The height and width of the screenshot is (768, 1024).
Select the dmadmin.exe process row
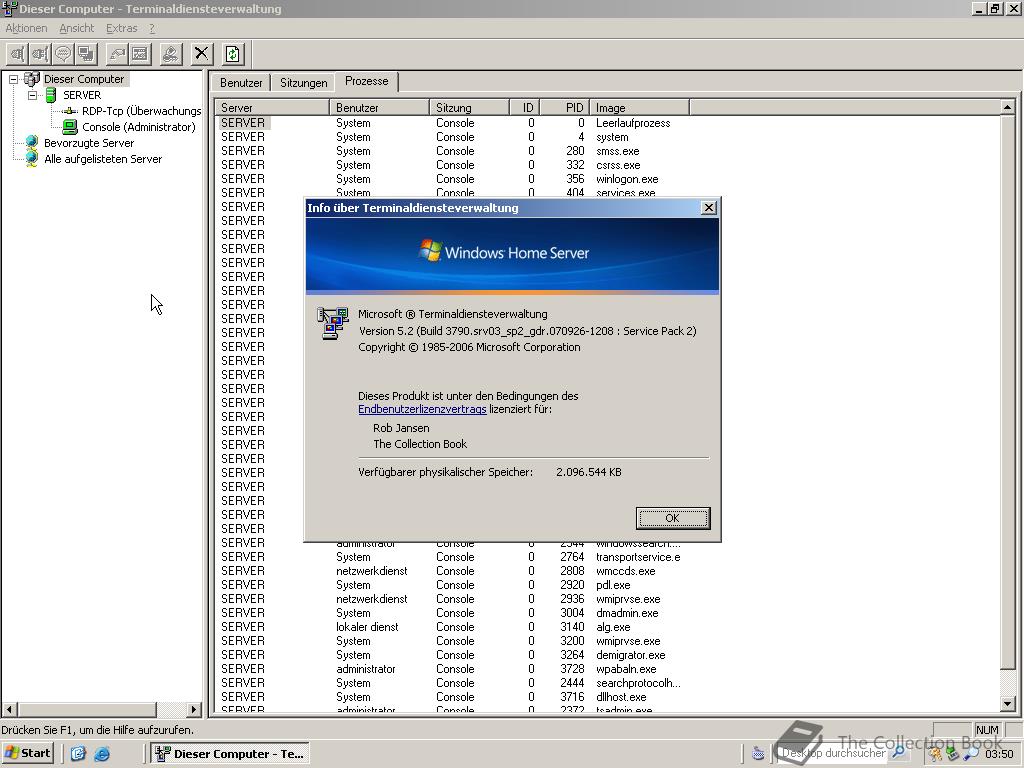point(607,613)
